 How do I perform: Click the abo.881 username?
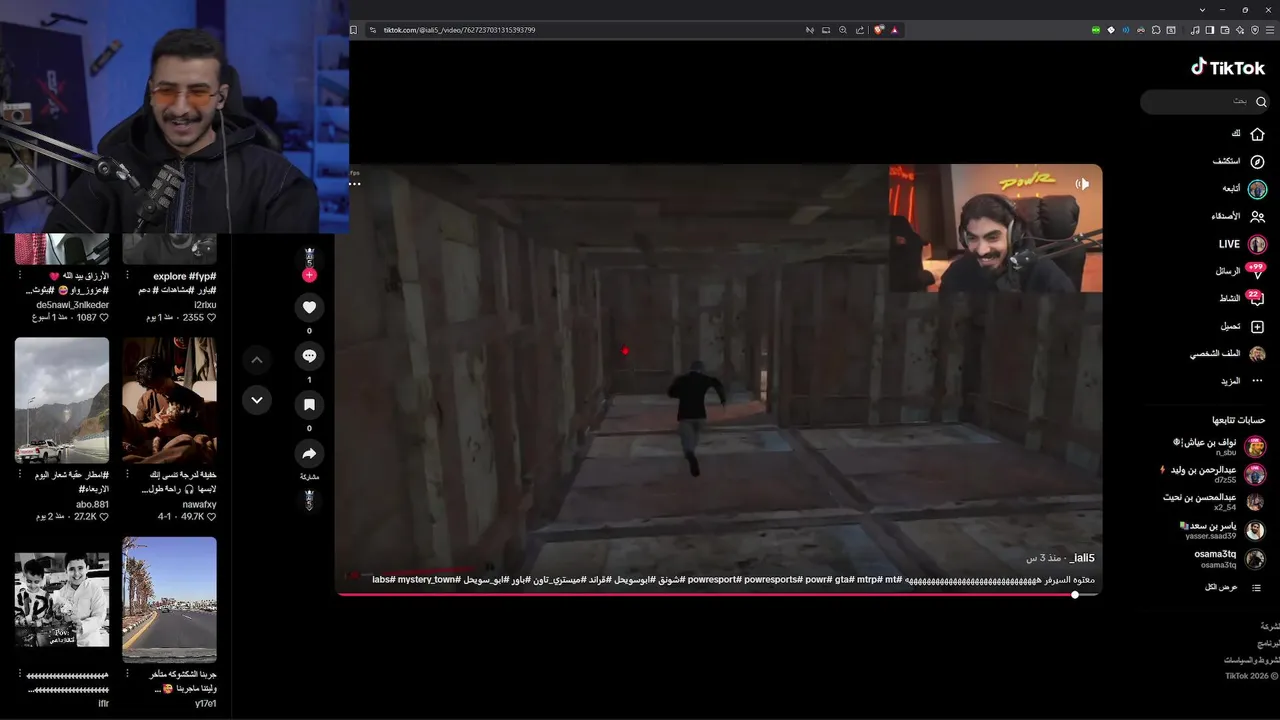(93, 505)
